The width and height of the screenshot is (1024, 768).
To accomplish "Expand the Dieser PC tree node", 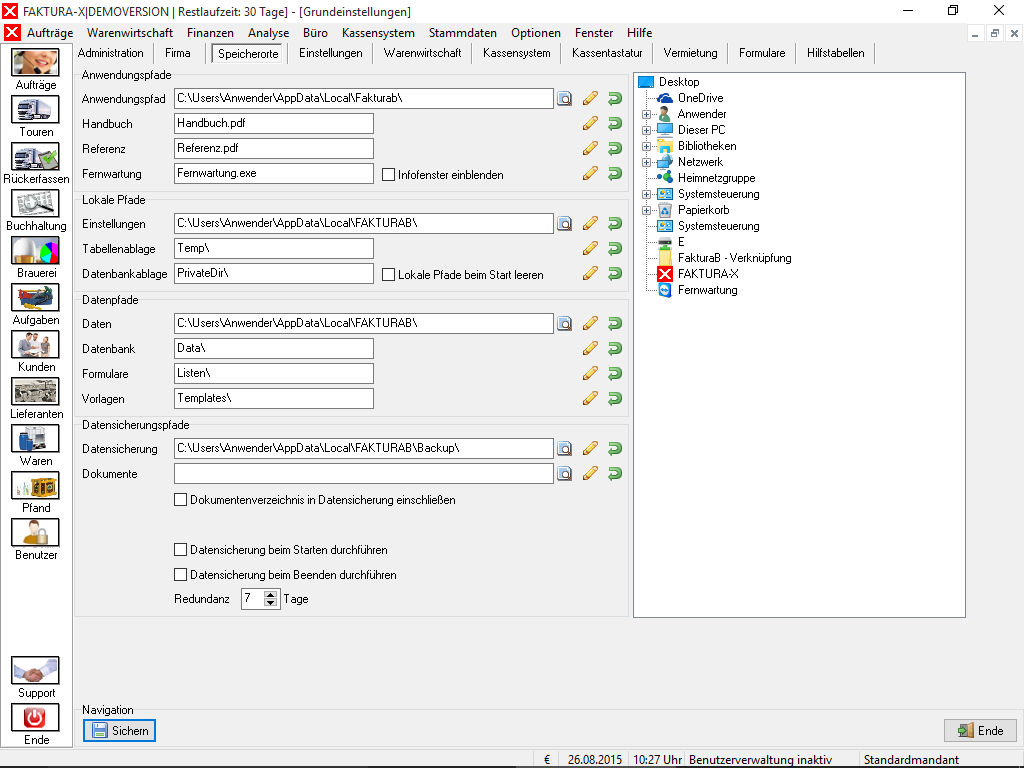I will 647,130.
